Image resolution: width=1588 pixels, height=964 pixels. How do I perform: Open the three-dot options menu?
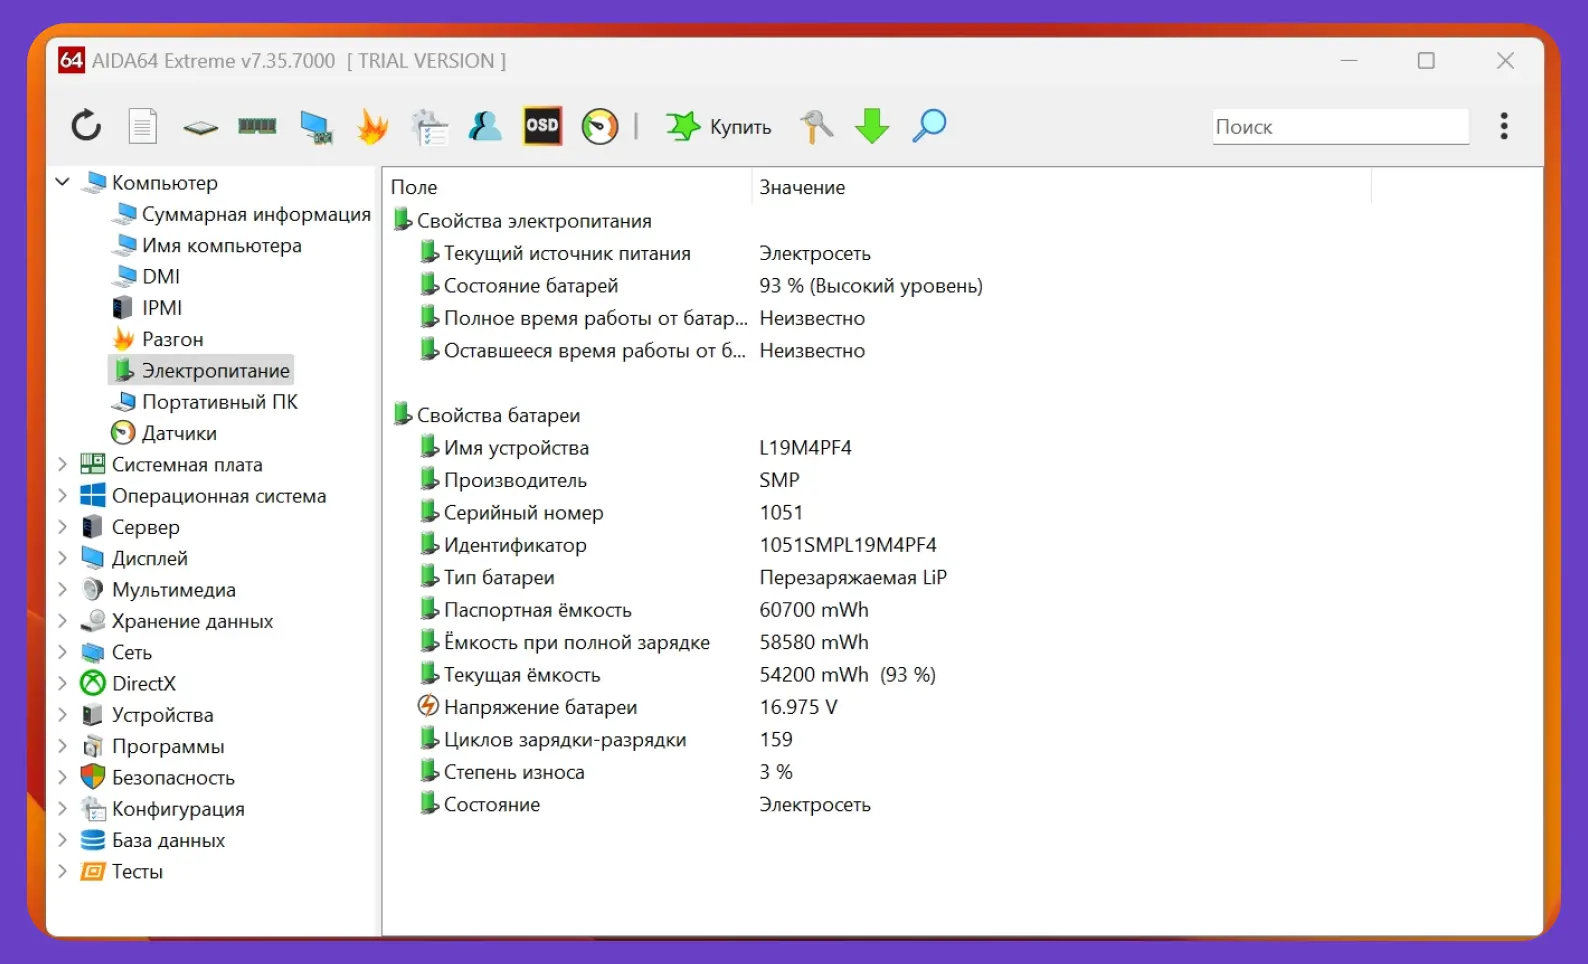pos(1504,126)
